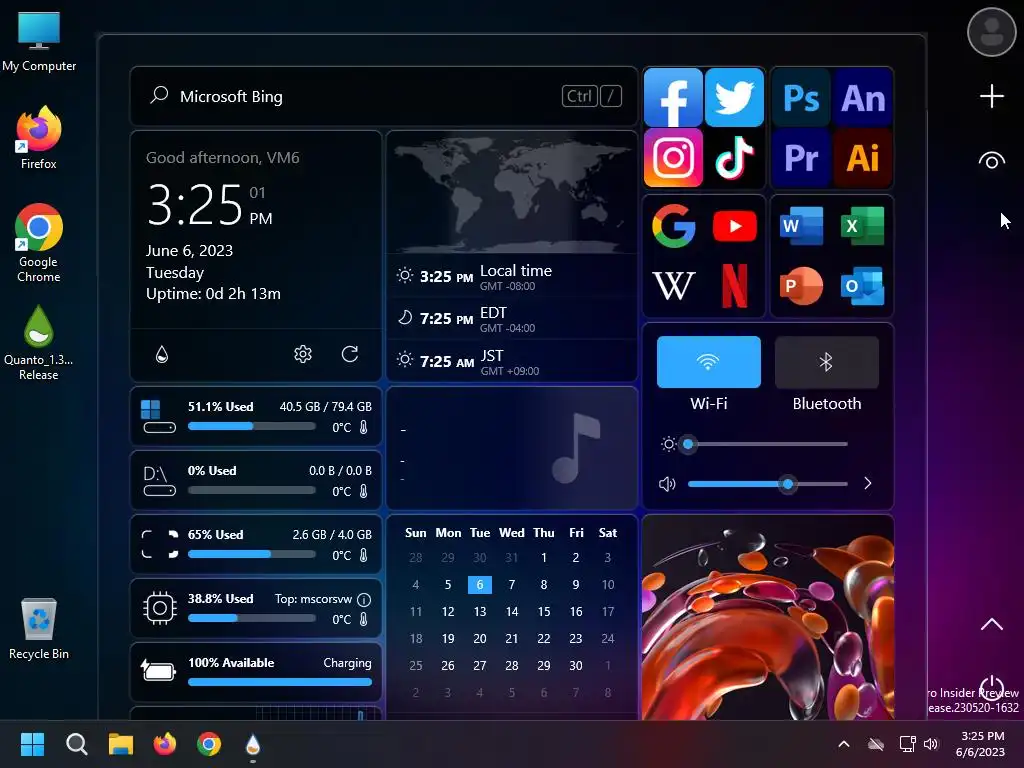Viewport: 1024px width, 768px height.
Task: Click the settings gear in clock widget
Action: pyautogui.click(x=303, y=354)
